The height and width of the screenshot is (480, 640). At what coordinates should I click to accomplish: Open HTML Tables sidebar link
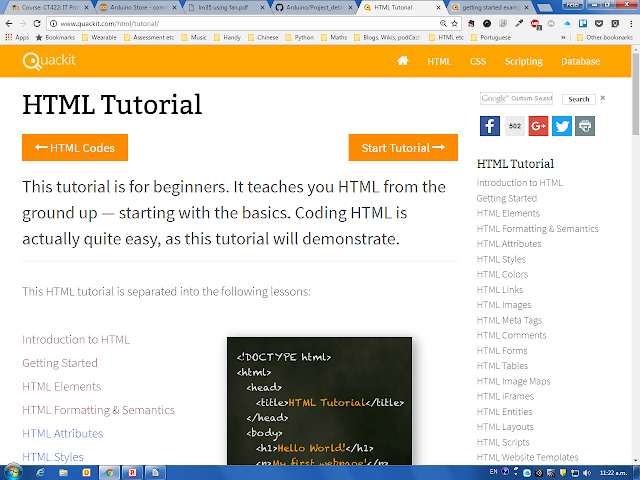click(x=502, y=366)
